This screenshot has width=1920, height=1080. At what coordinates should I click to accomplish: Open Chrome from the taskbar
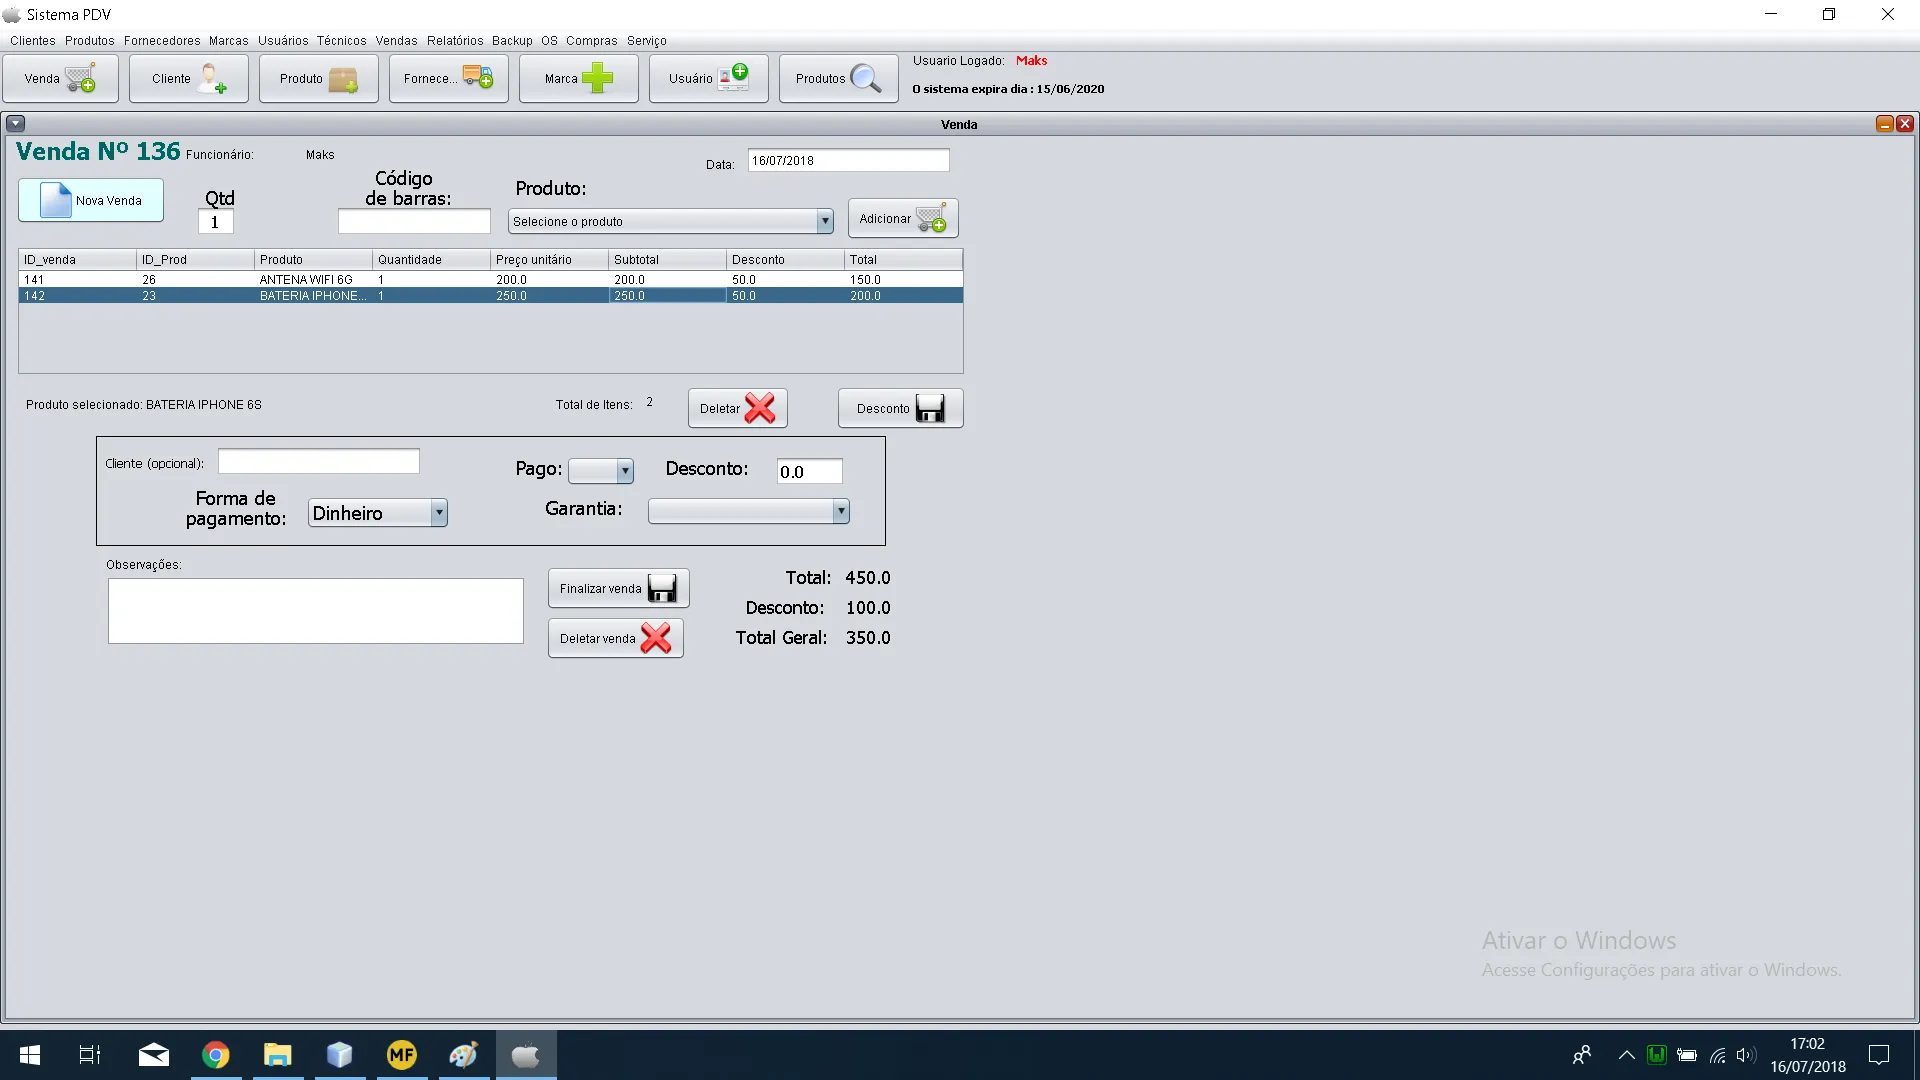tap(215, 1055)
